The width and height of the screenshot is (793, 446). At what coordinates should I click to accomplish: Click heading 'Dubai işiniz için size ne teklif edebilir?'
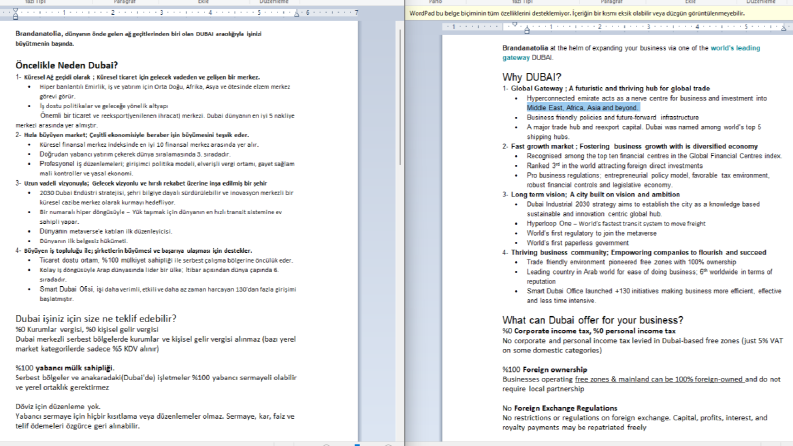[96, 319]
